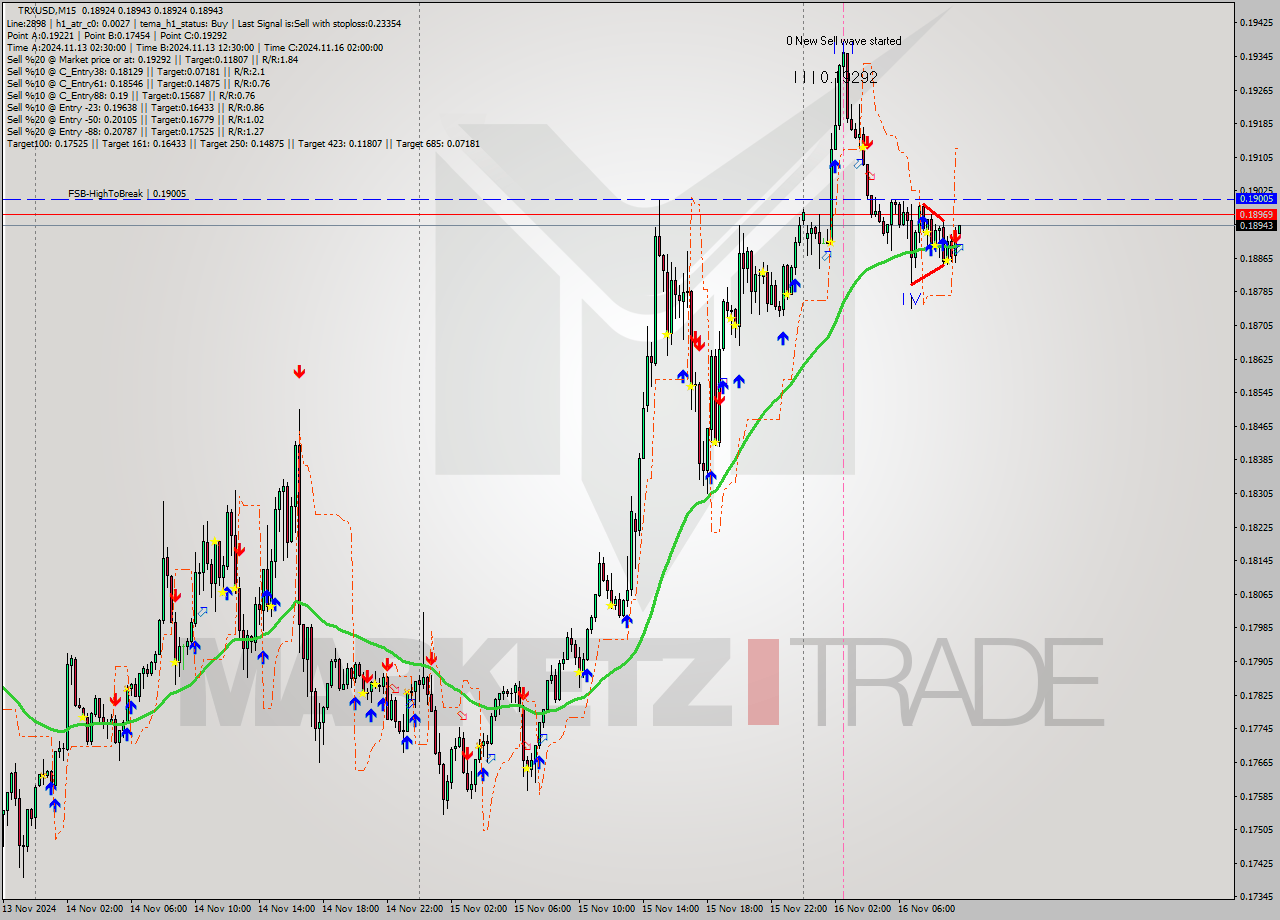Click the 0.17585 price axis label
The height and width of the screenshot is (920, 1280).
point(1256,796)
